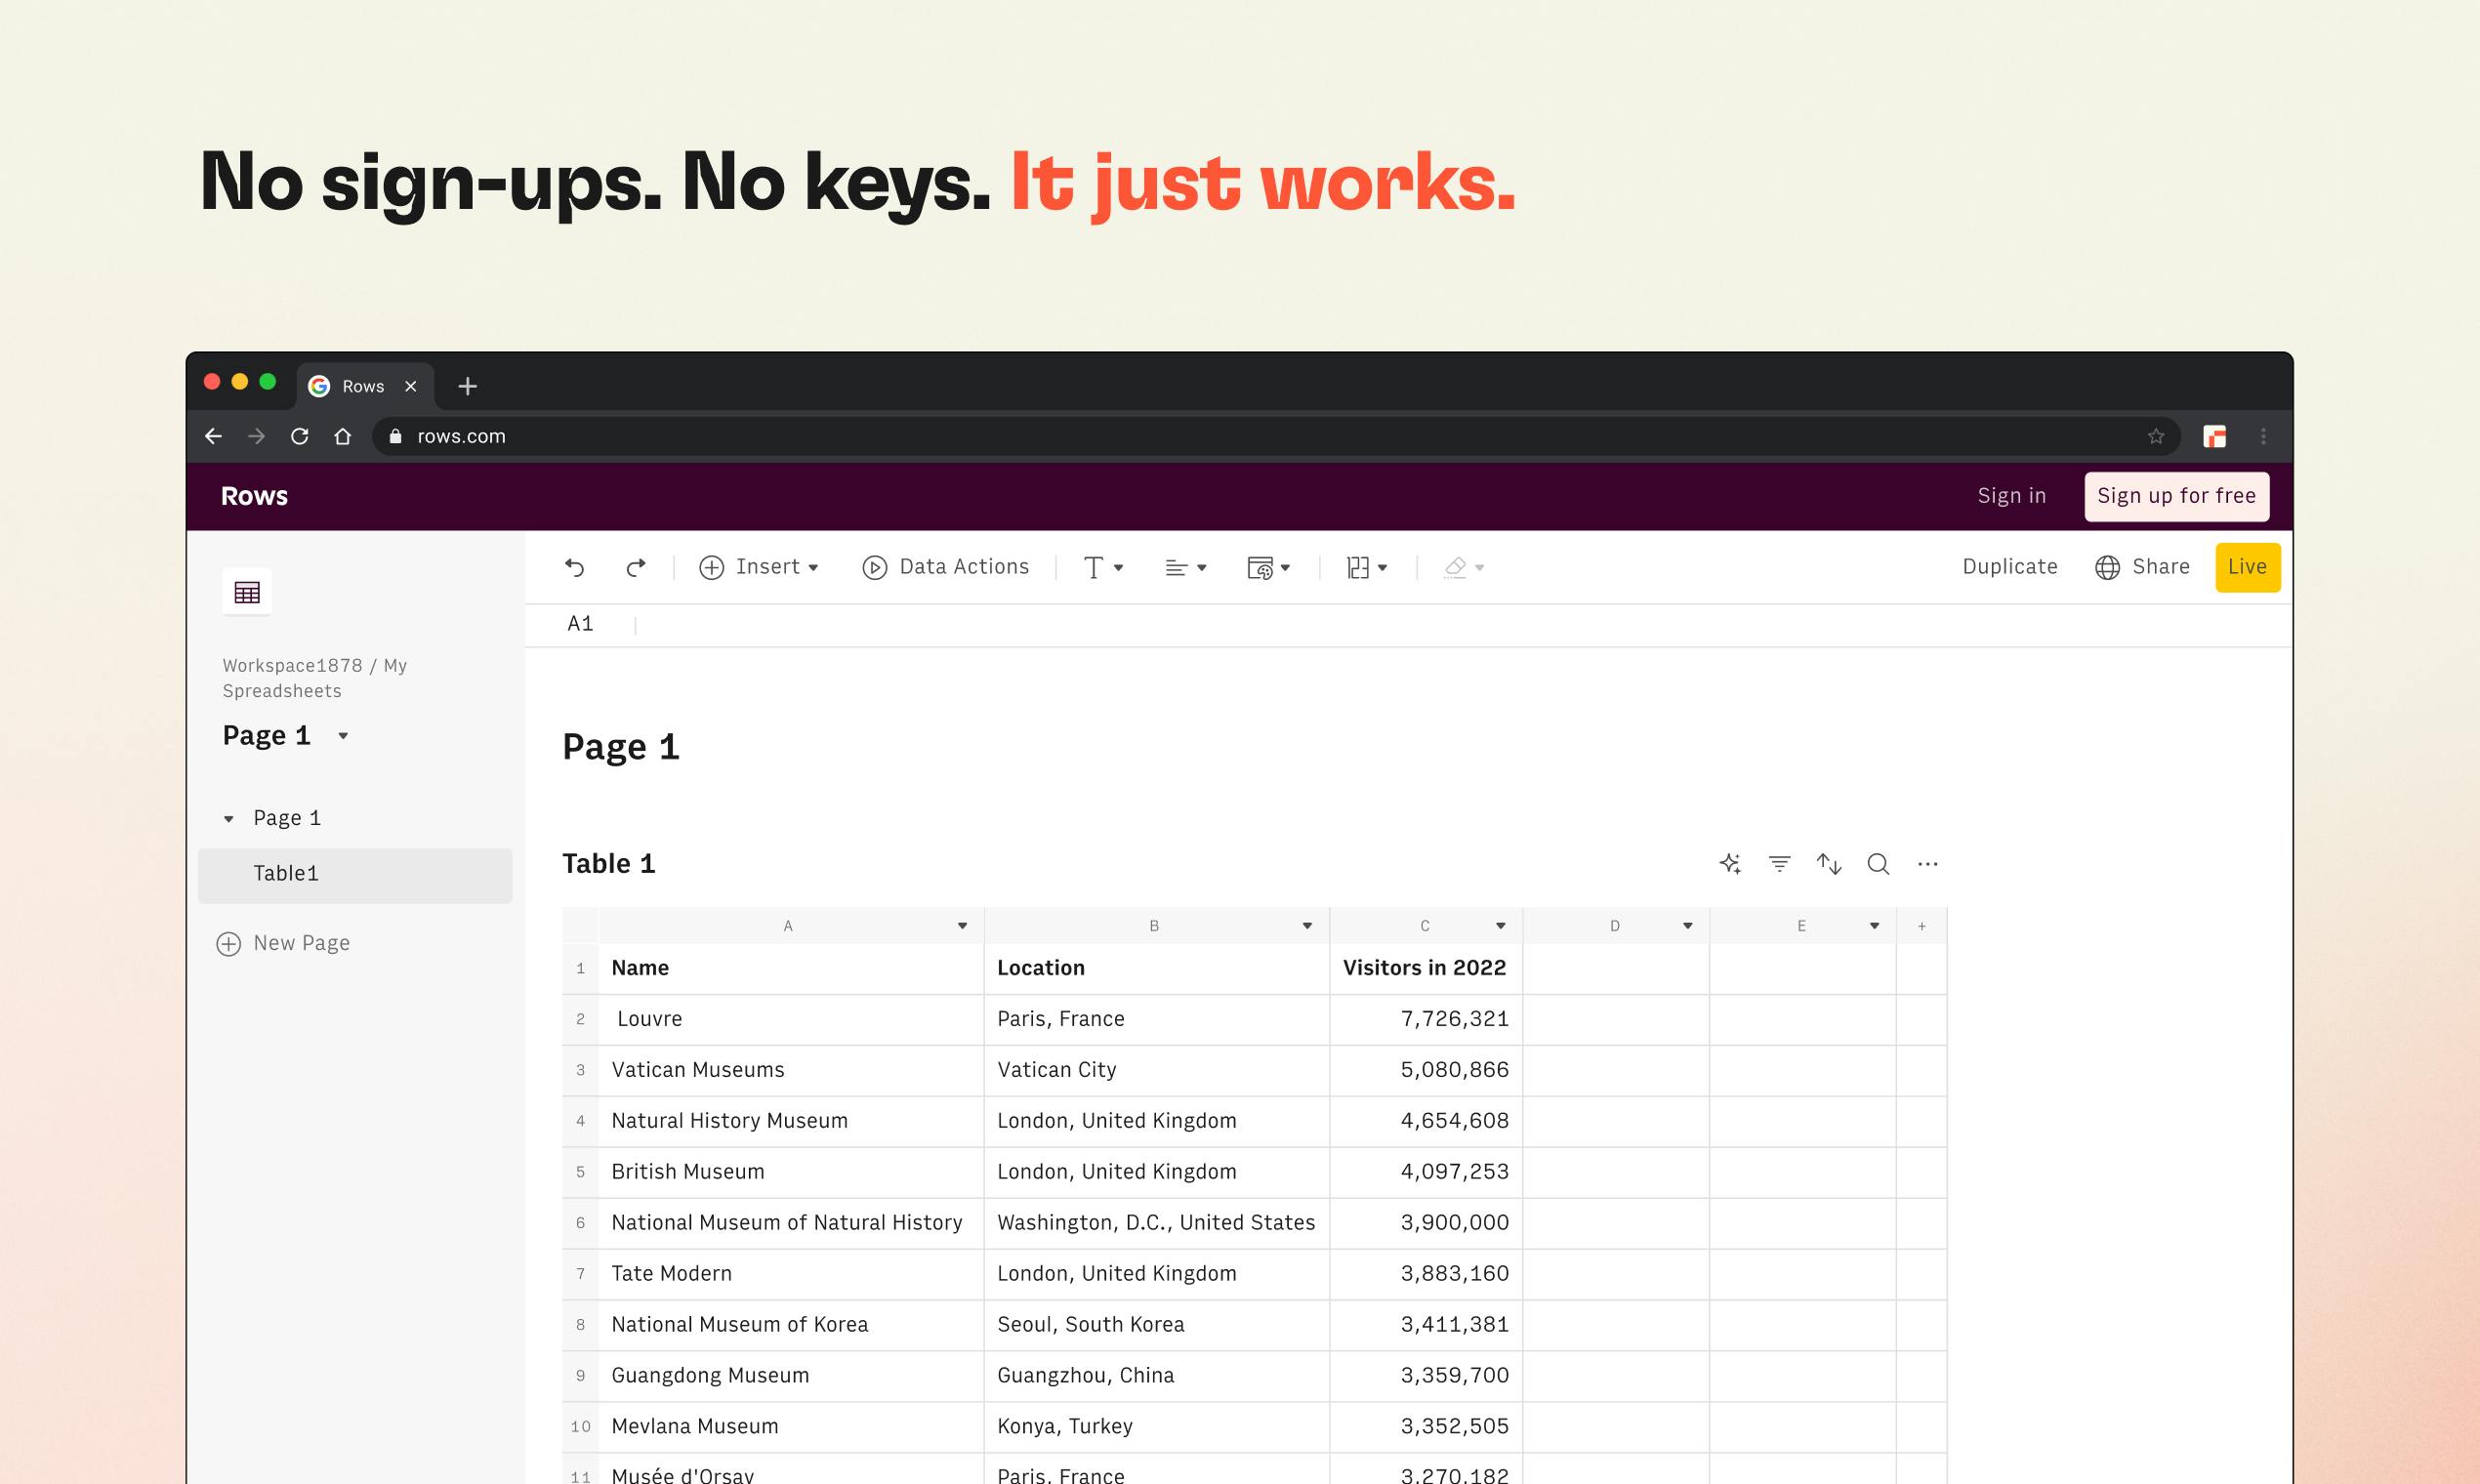Viewport: 2480px width, 1484px height.
Task: Collapse the Page 1 tree item
Action: pos(229,819)
